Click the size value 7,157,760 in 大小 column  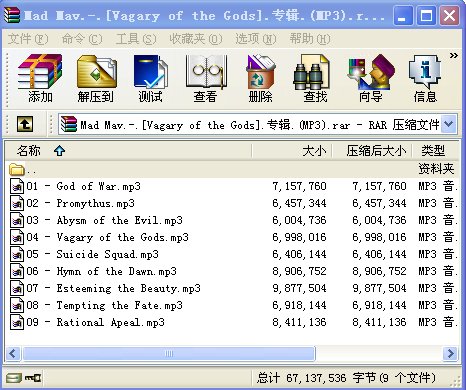point(299,186)
